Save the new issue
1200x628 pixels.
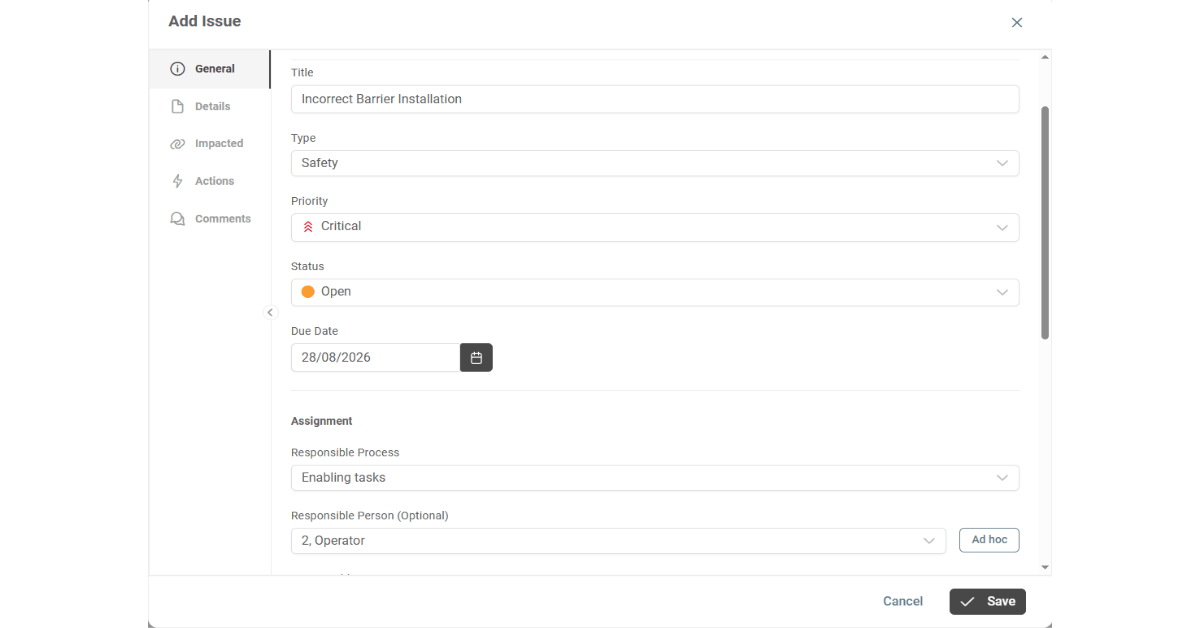[987, 601]
